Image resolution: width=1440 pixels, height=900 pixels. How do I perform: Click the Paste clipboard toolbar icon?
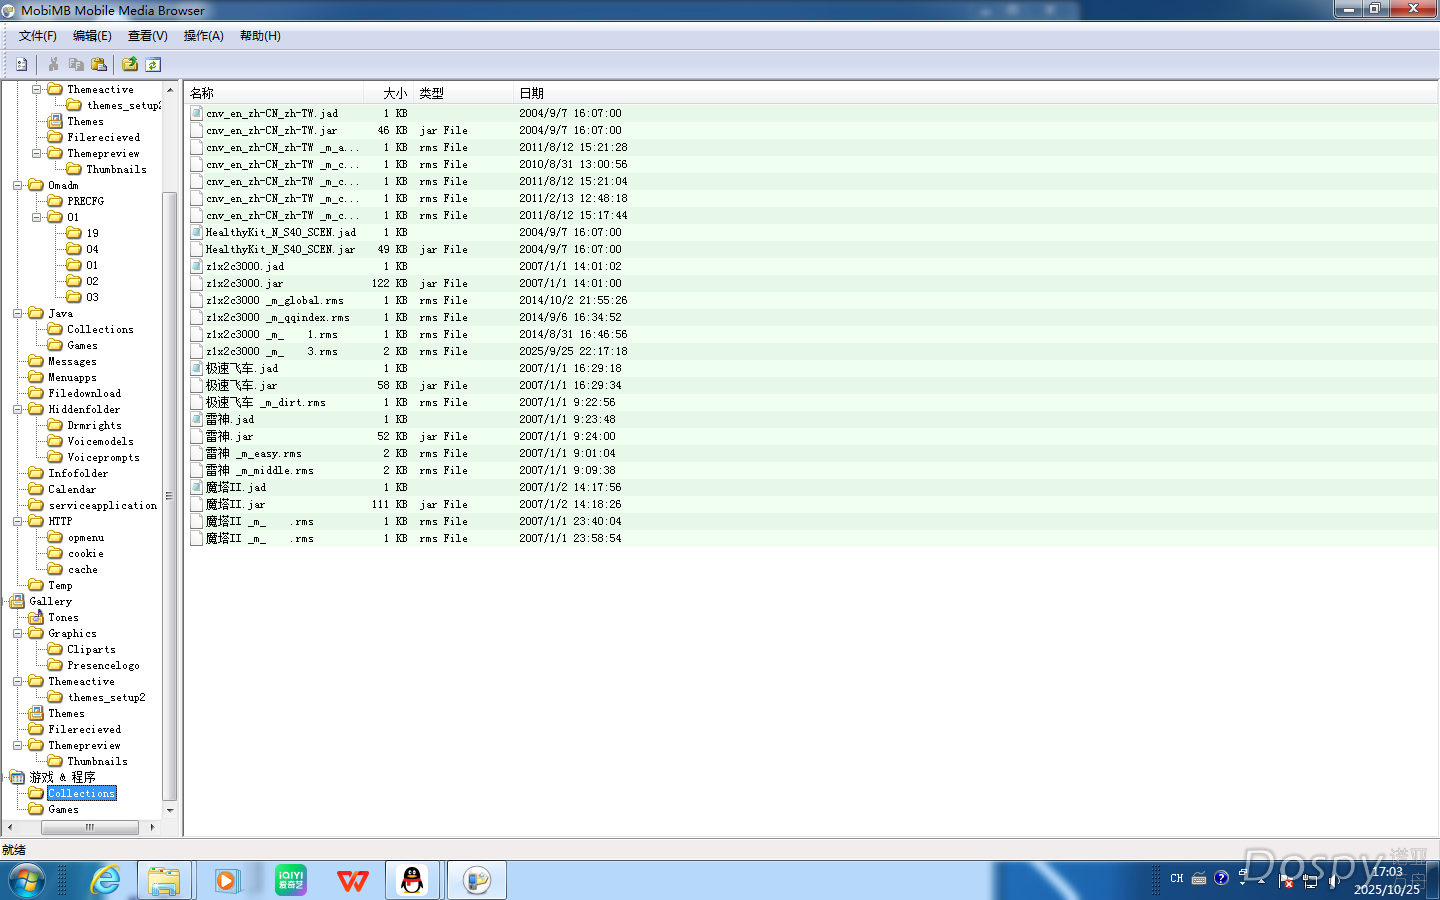pyautogui.click(x=99, y=64)
